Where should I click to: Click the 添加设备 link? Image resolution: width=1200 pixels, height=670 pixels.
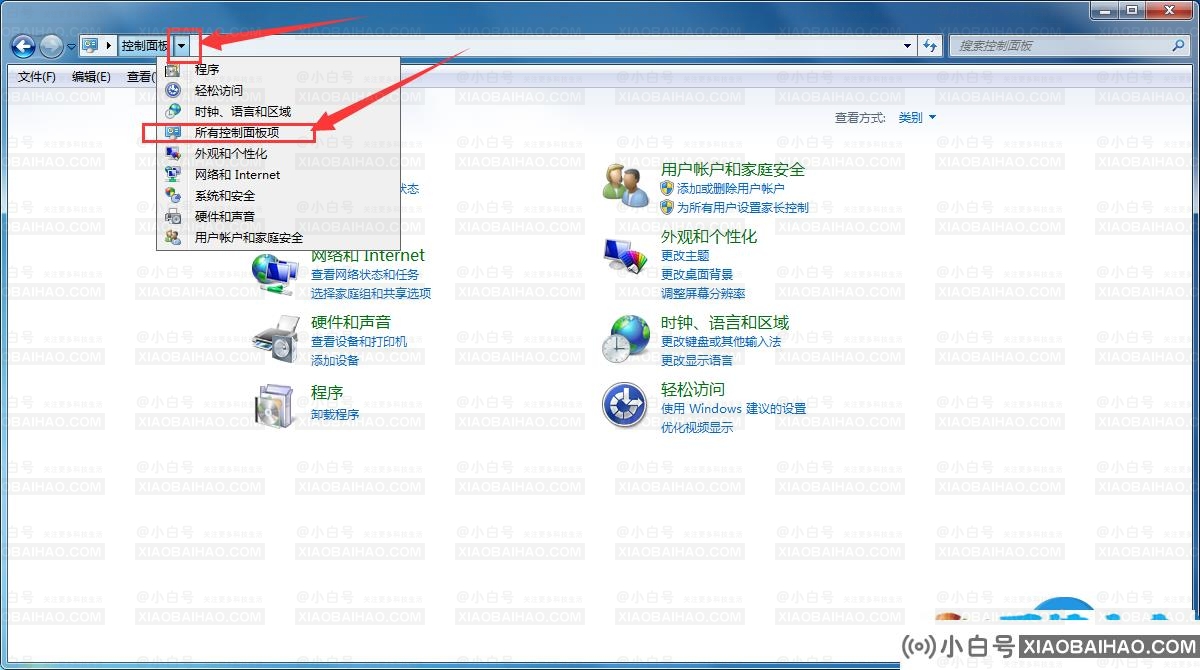tap(335, 360)
